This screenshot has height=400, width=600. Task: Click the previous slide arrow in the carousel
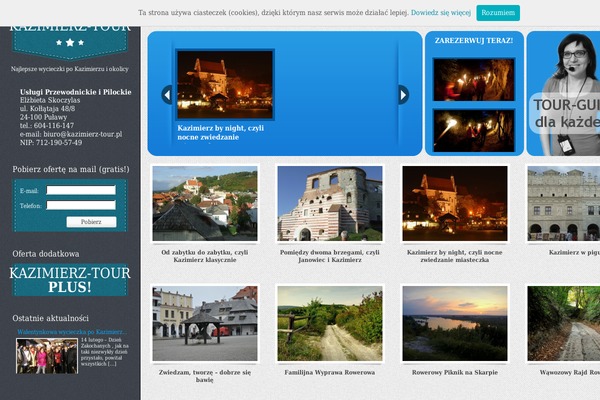point(167,95)
